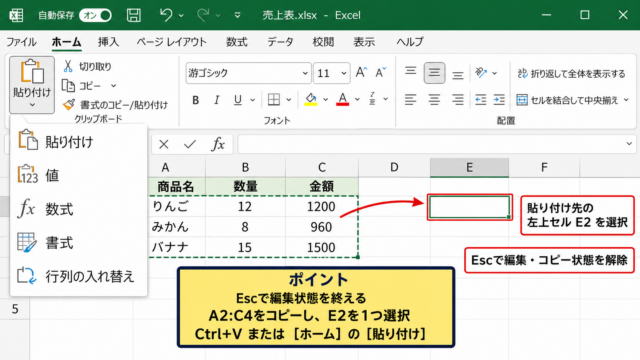
Task: Toggle middle vertical alignment
Action: pyautogui.click(x=434, y=73)
